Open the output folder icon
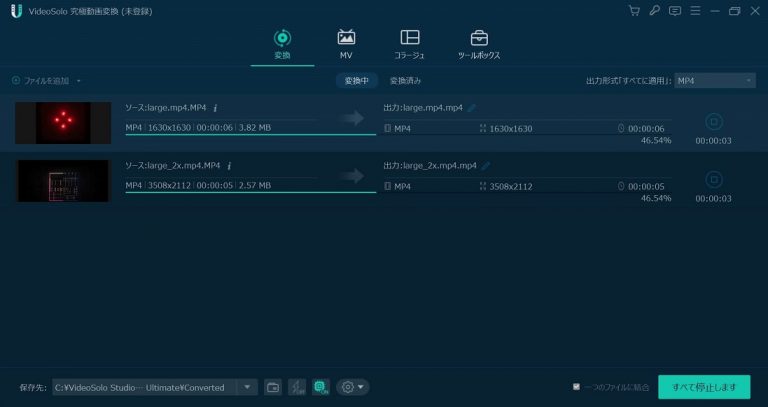 pos(273,387)
